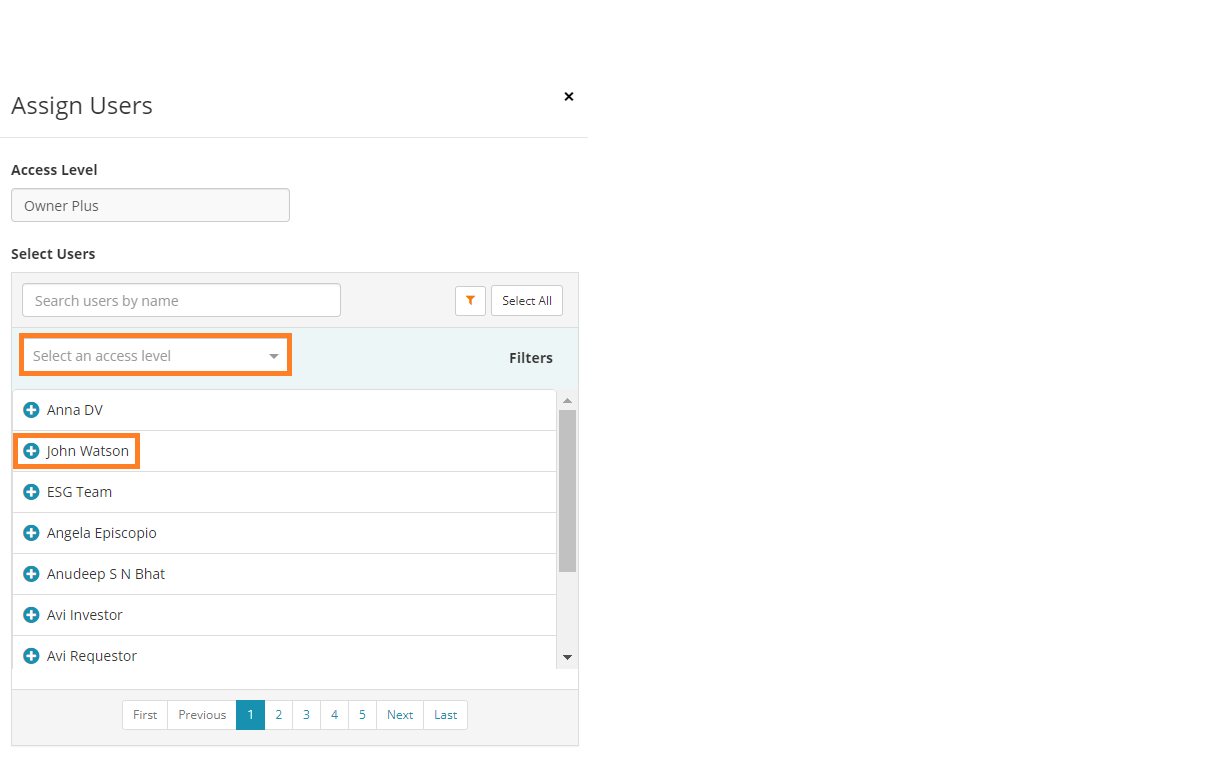Click the First page button
Image resolution: width=1208 pixels, height=782 pixels.
(145, 715)
